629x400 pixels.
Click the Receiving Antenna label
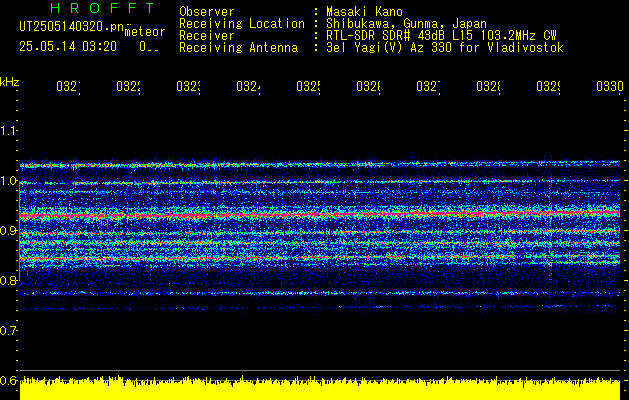coord(239,48)
